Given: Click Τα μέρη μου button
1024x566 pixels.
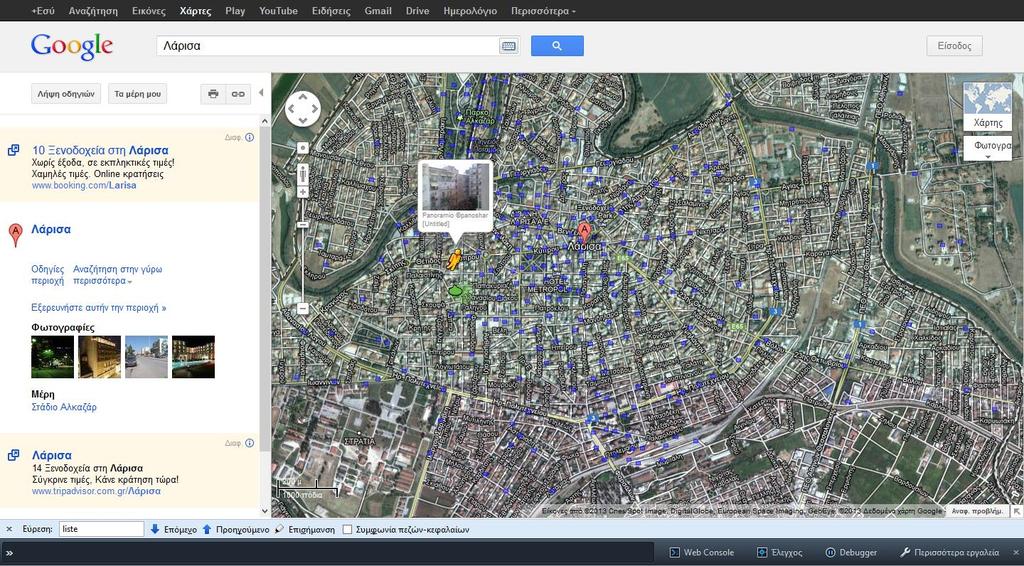Looking at the screenshot, I should 137,94.
